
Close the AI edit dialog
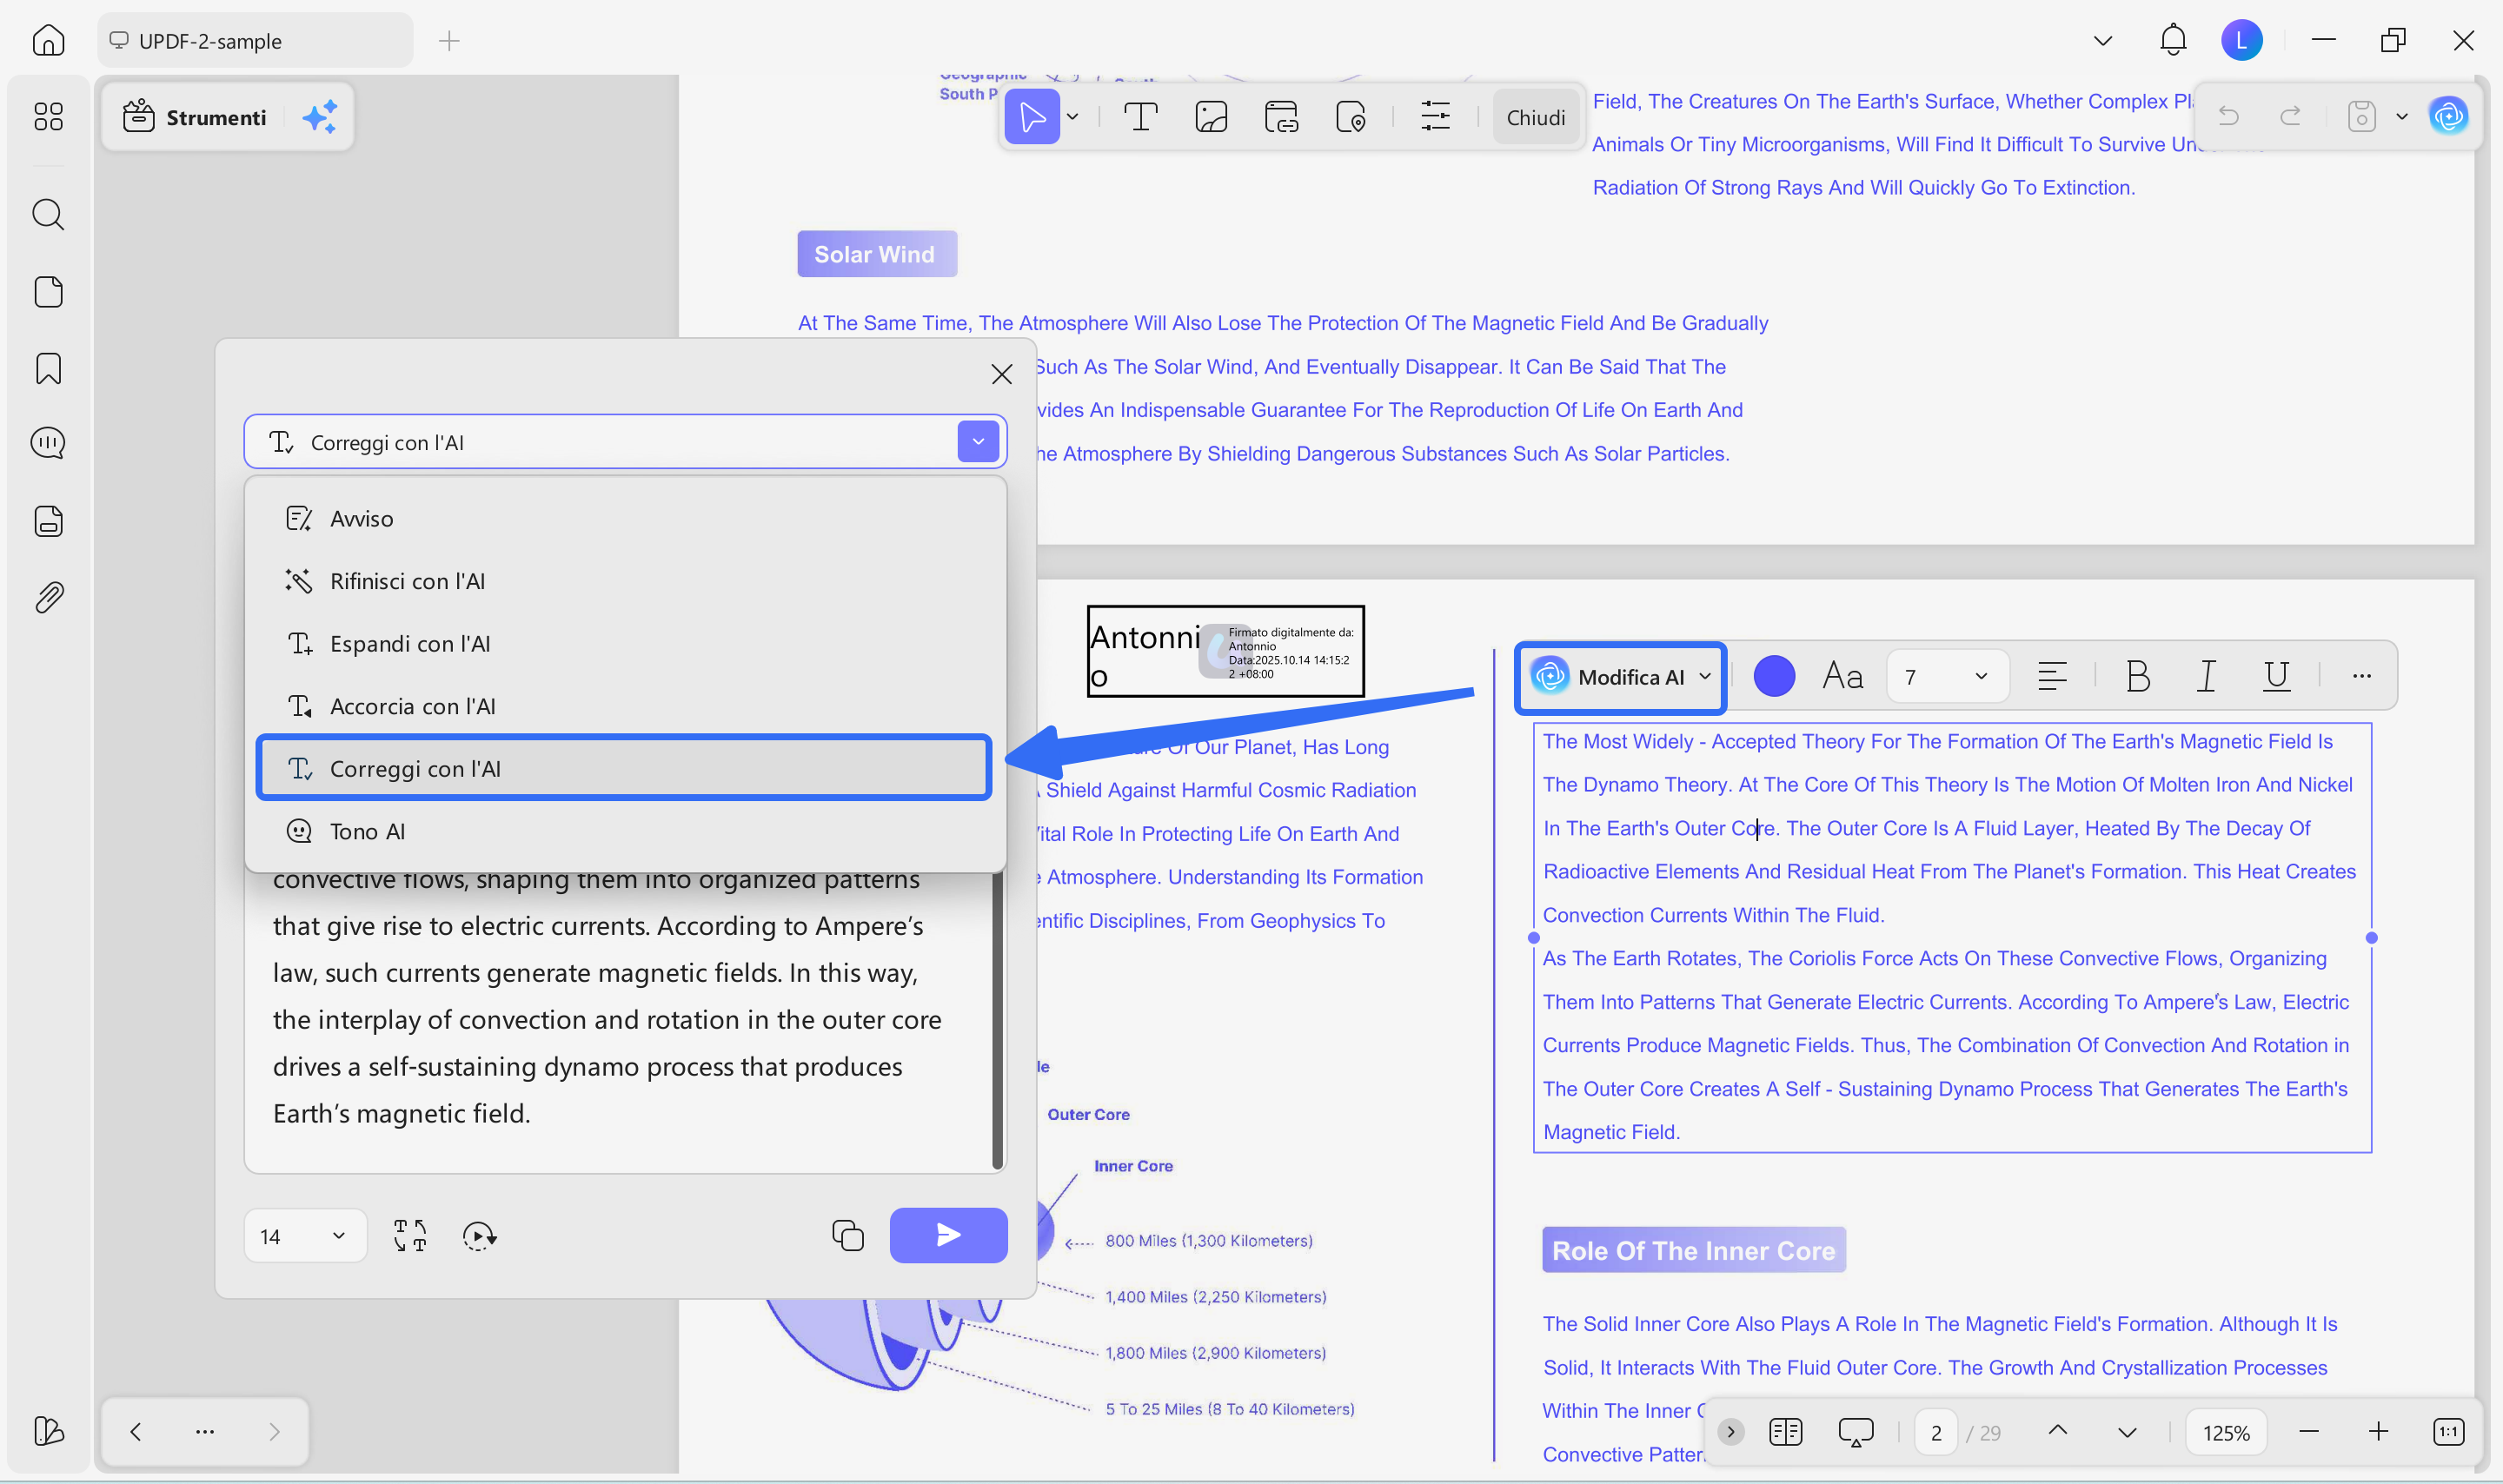tap(1001, 374)
